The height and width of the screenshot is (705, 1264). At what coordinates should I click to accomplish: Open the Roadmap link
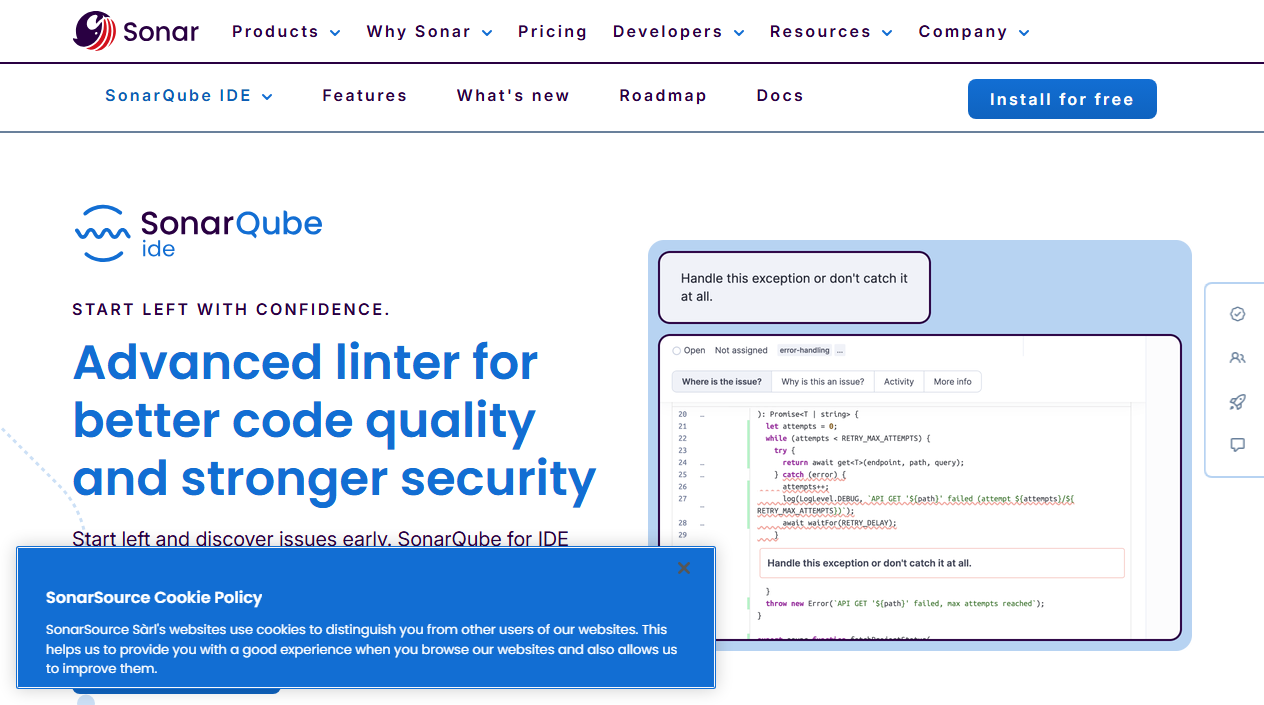663,96
